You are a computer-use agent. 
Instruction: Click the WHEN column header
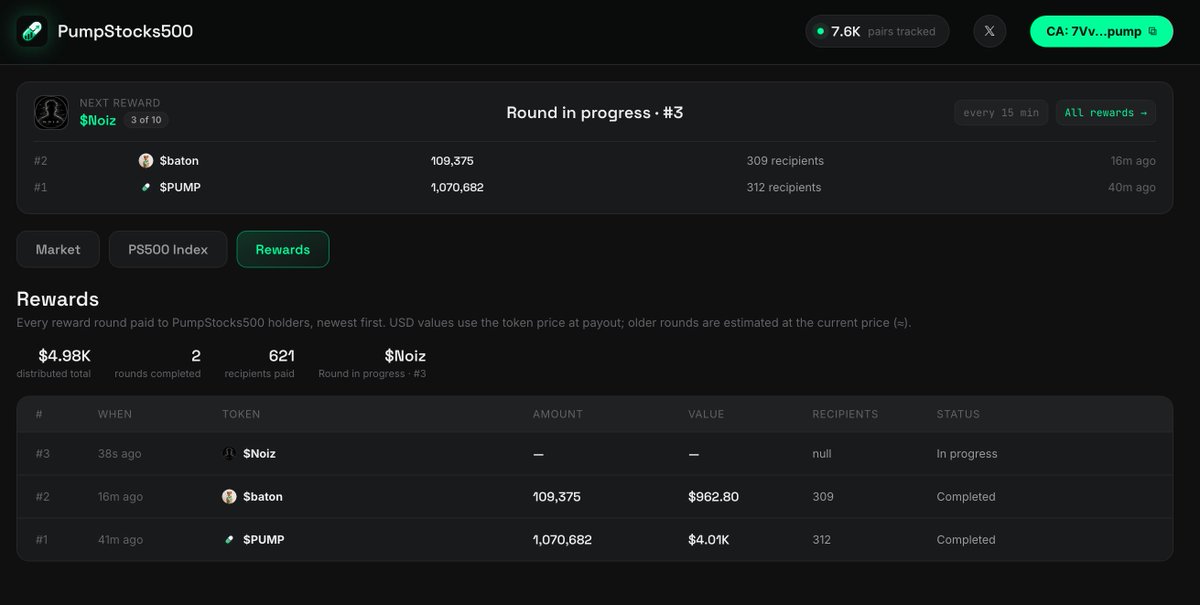pyautogui.click(x=115, y=414)
